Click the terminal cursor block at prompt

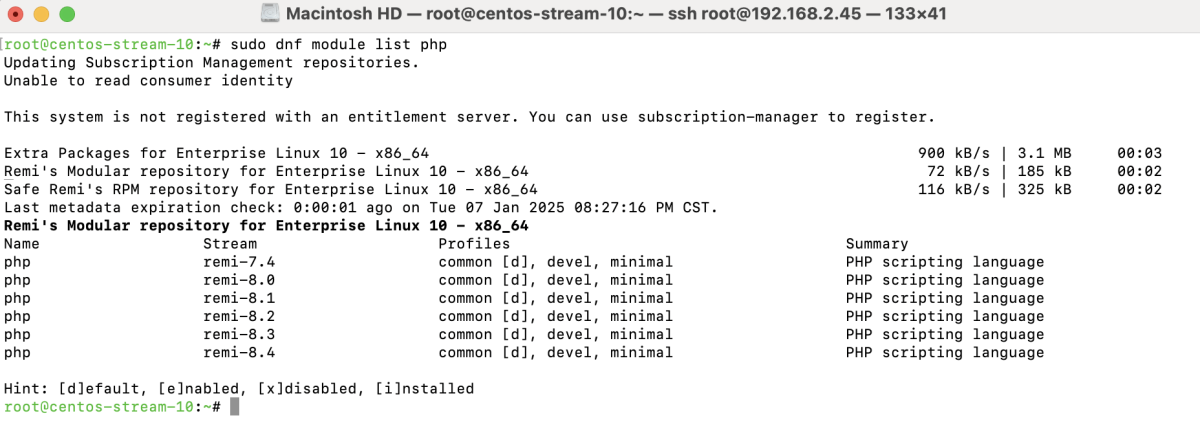click(x=234, y=407)
